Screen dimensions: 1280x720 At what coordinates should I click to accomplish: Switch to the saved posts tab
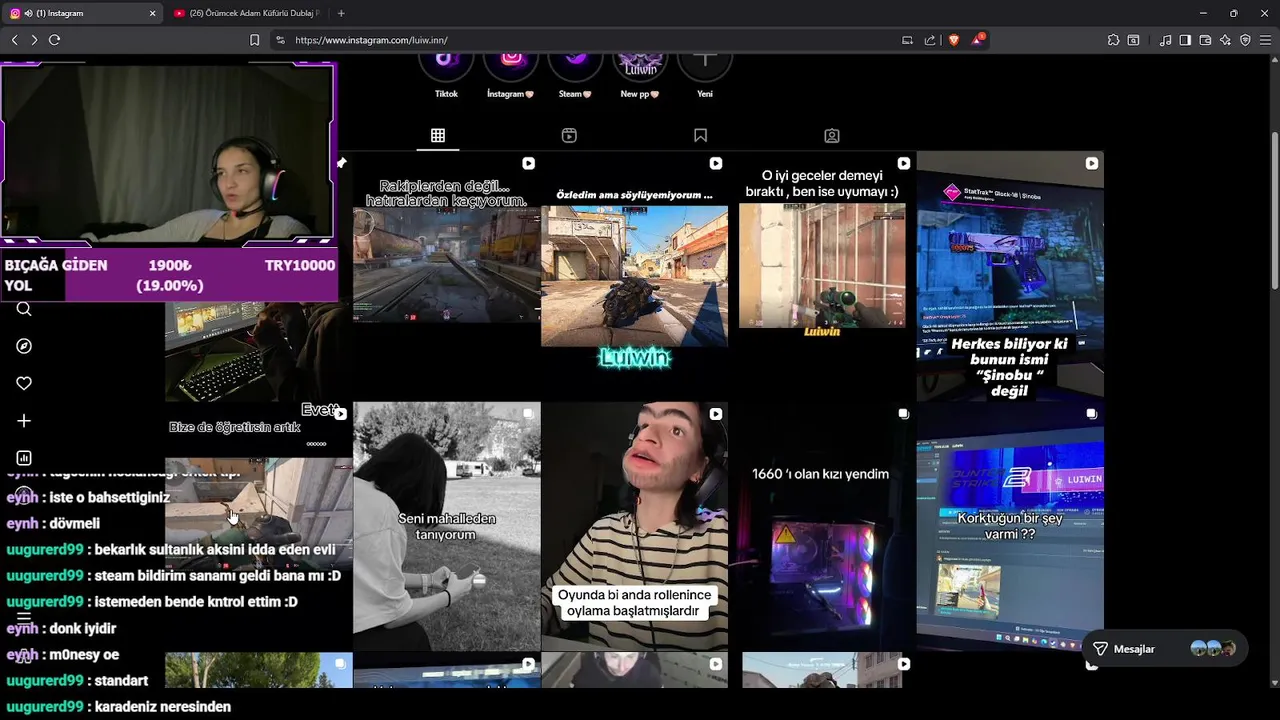(x=700, y=135)
